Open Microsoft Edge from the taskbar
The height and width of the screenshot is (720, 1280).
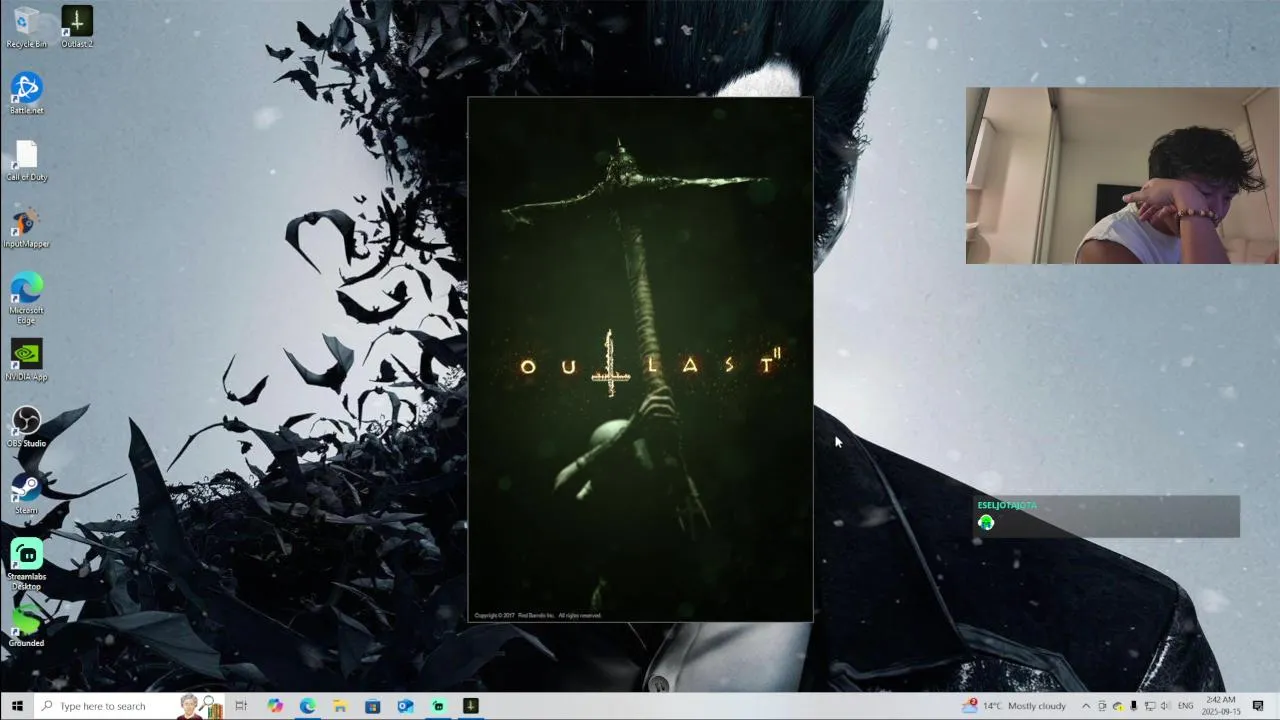tap(307, 706)
